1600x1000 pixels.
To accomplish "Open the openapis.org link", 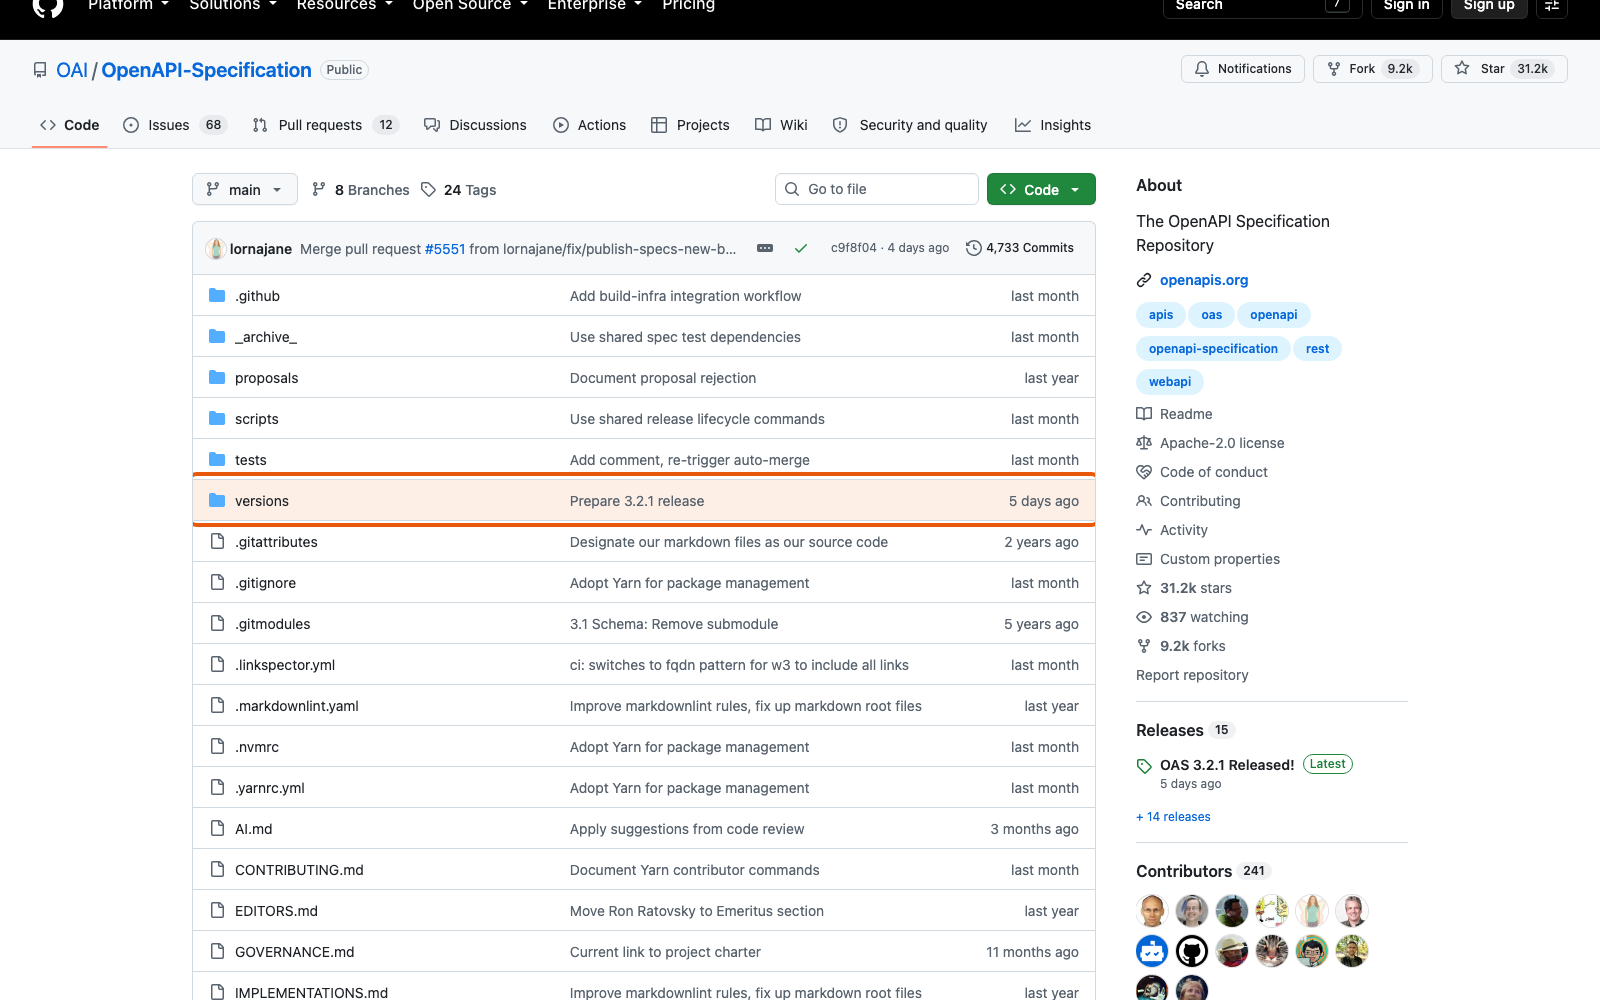I will click(1204, 280).
